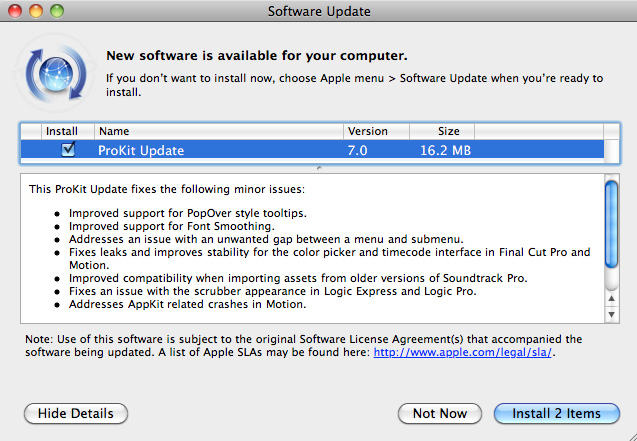
Task: Sort updates by Size column header
Action: [442, 131]
